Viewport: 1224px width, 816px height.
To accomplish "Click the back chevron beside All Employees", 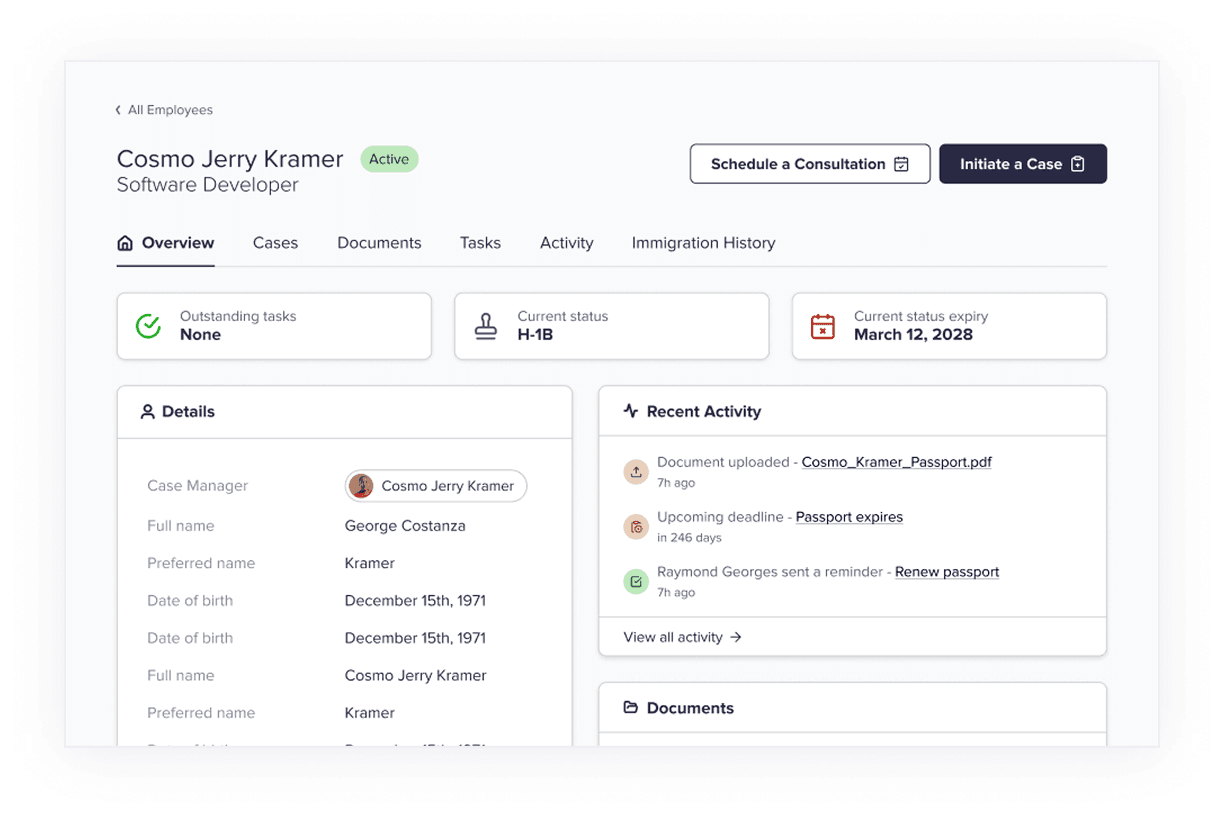I will click(x=118, y=110).
